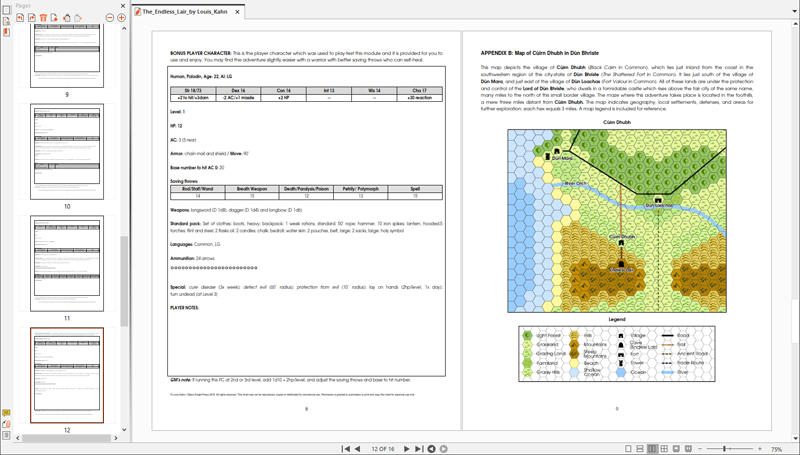Select page 10 thumbnail
This screenshot has height=455, width=800.
tap(67, 152)
